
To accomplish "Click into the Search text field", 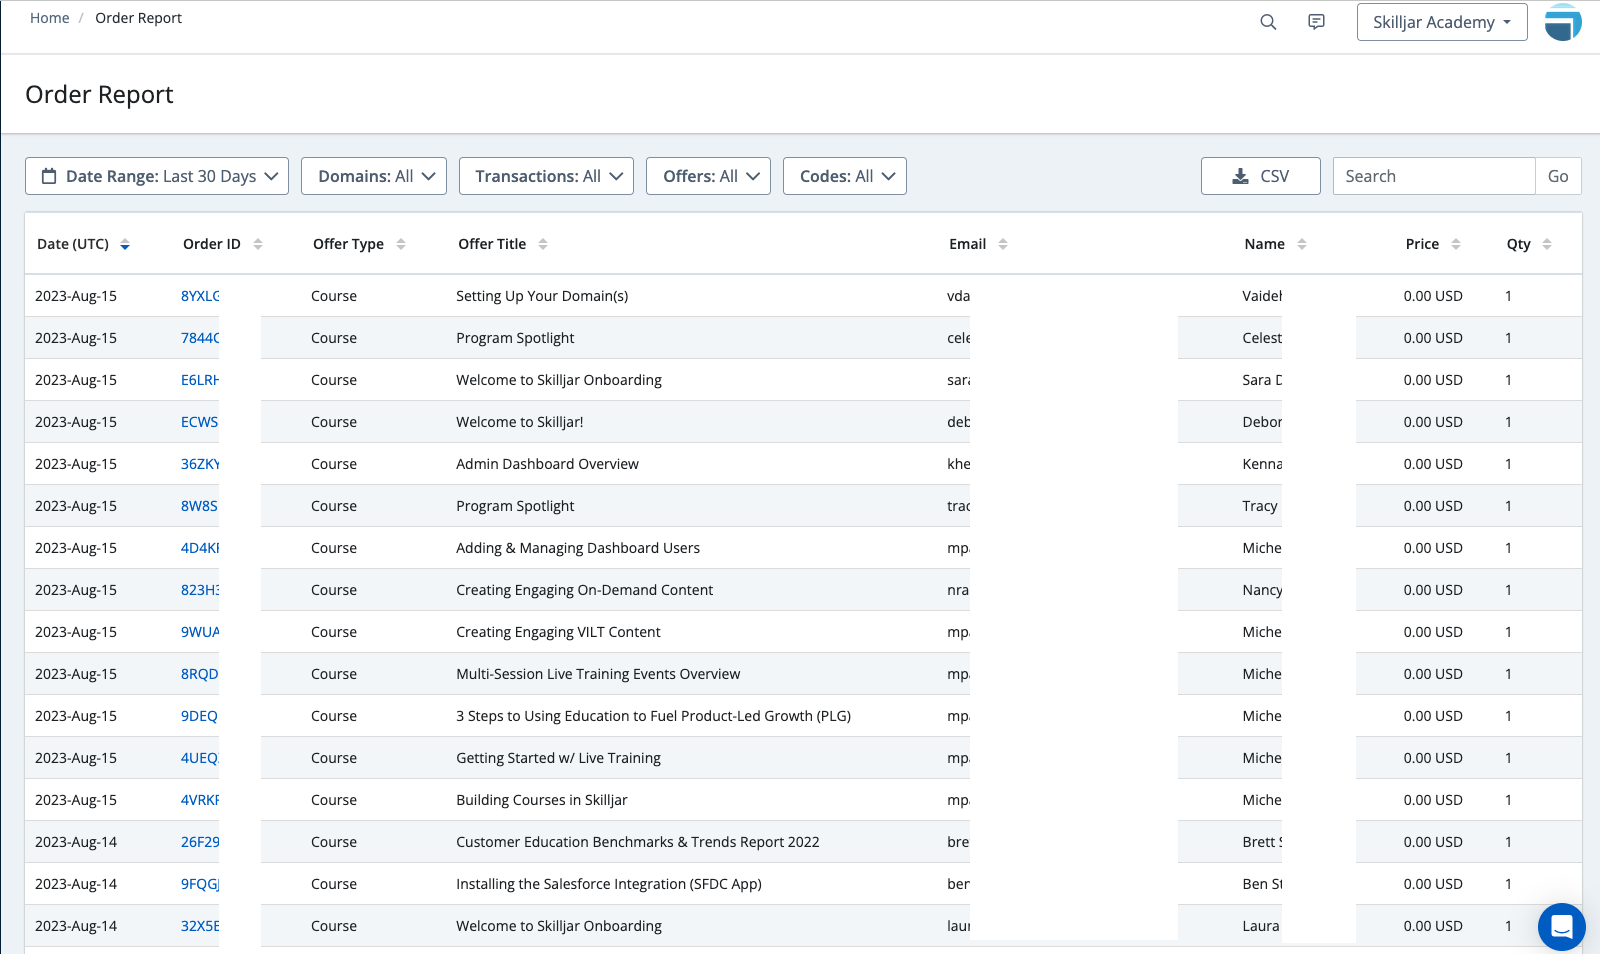I will click(x=1433, y=176).
